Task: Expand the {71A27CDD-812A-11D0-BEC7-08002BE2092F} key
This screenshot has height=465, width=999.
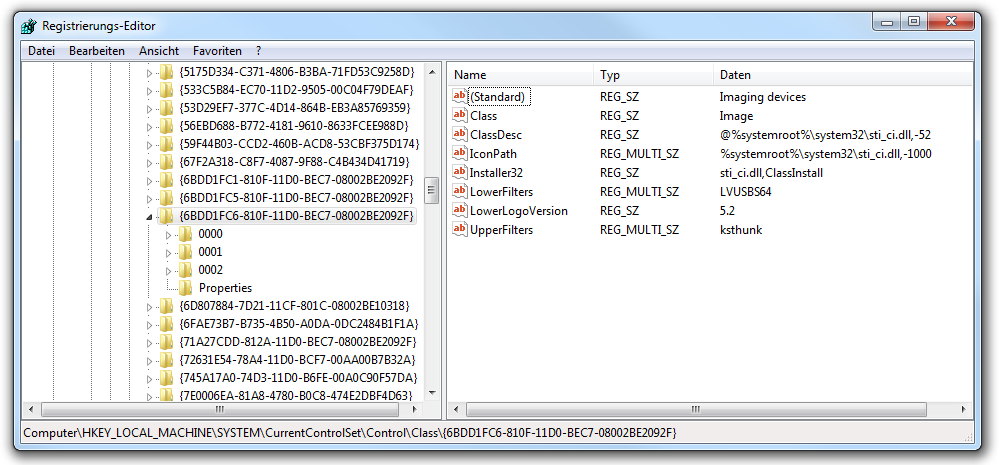Action: (150, 343)
